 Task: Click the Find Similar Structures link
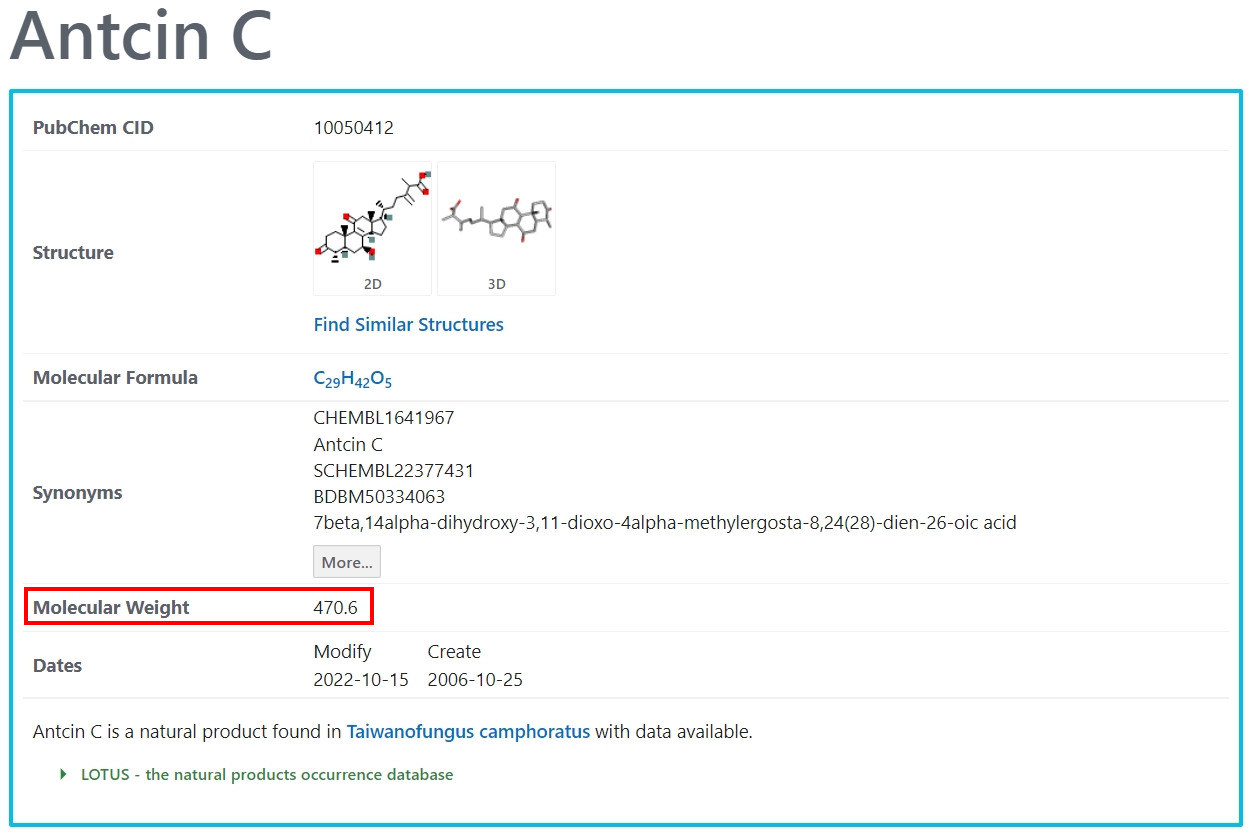click(408, 325)
